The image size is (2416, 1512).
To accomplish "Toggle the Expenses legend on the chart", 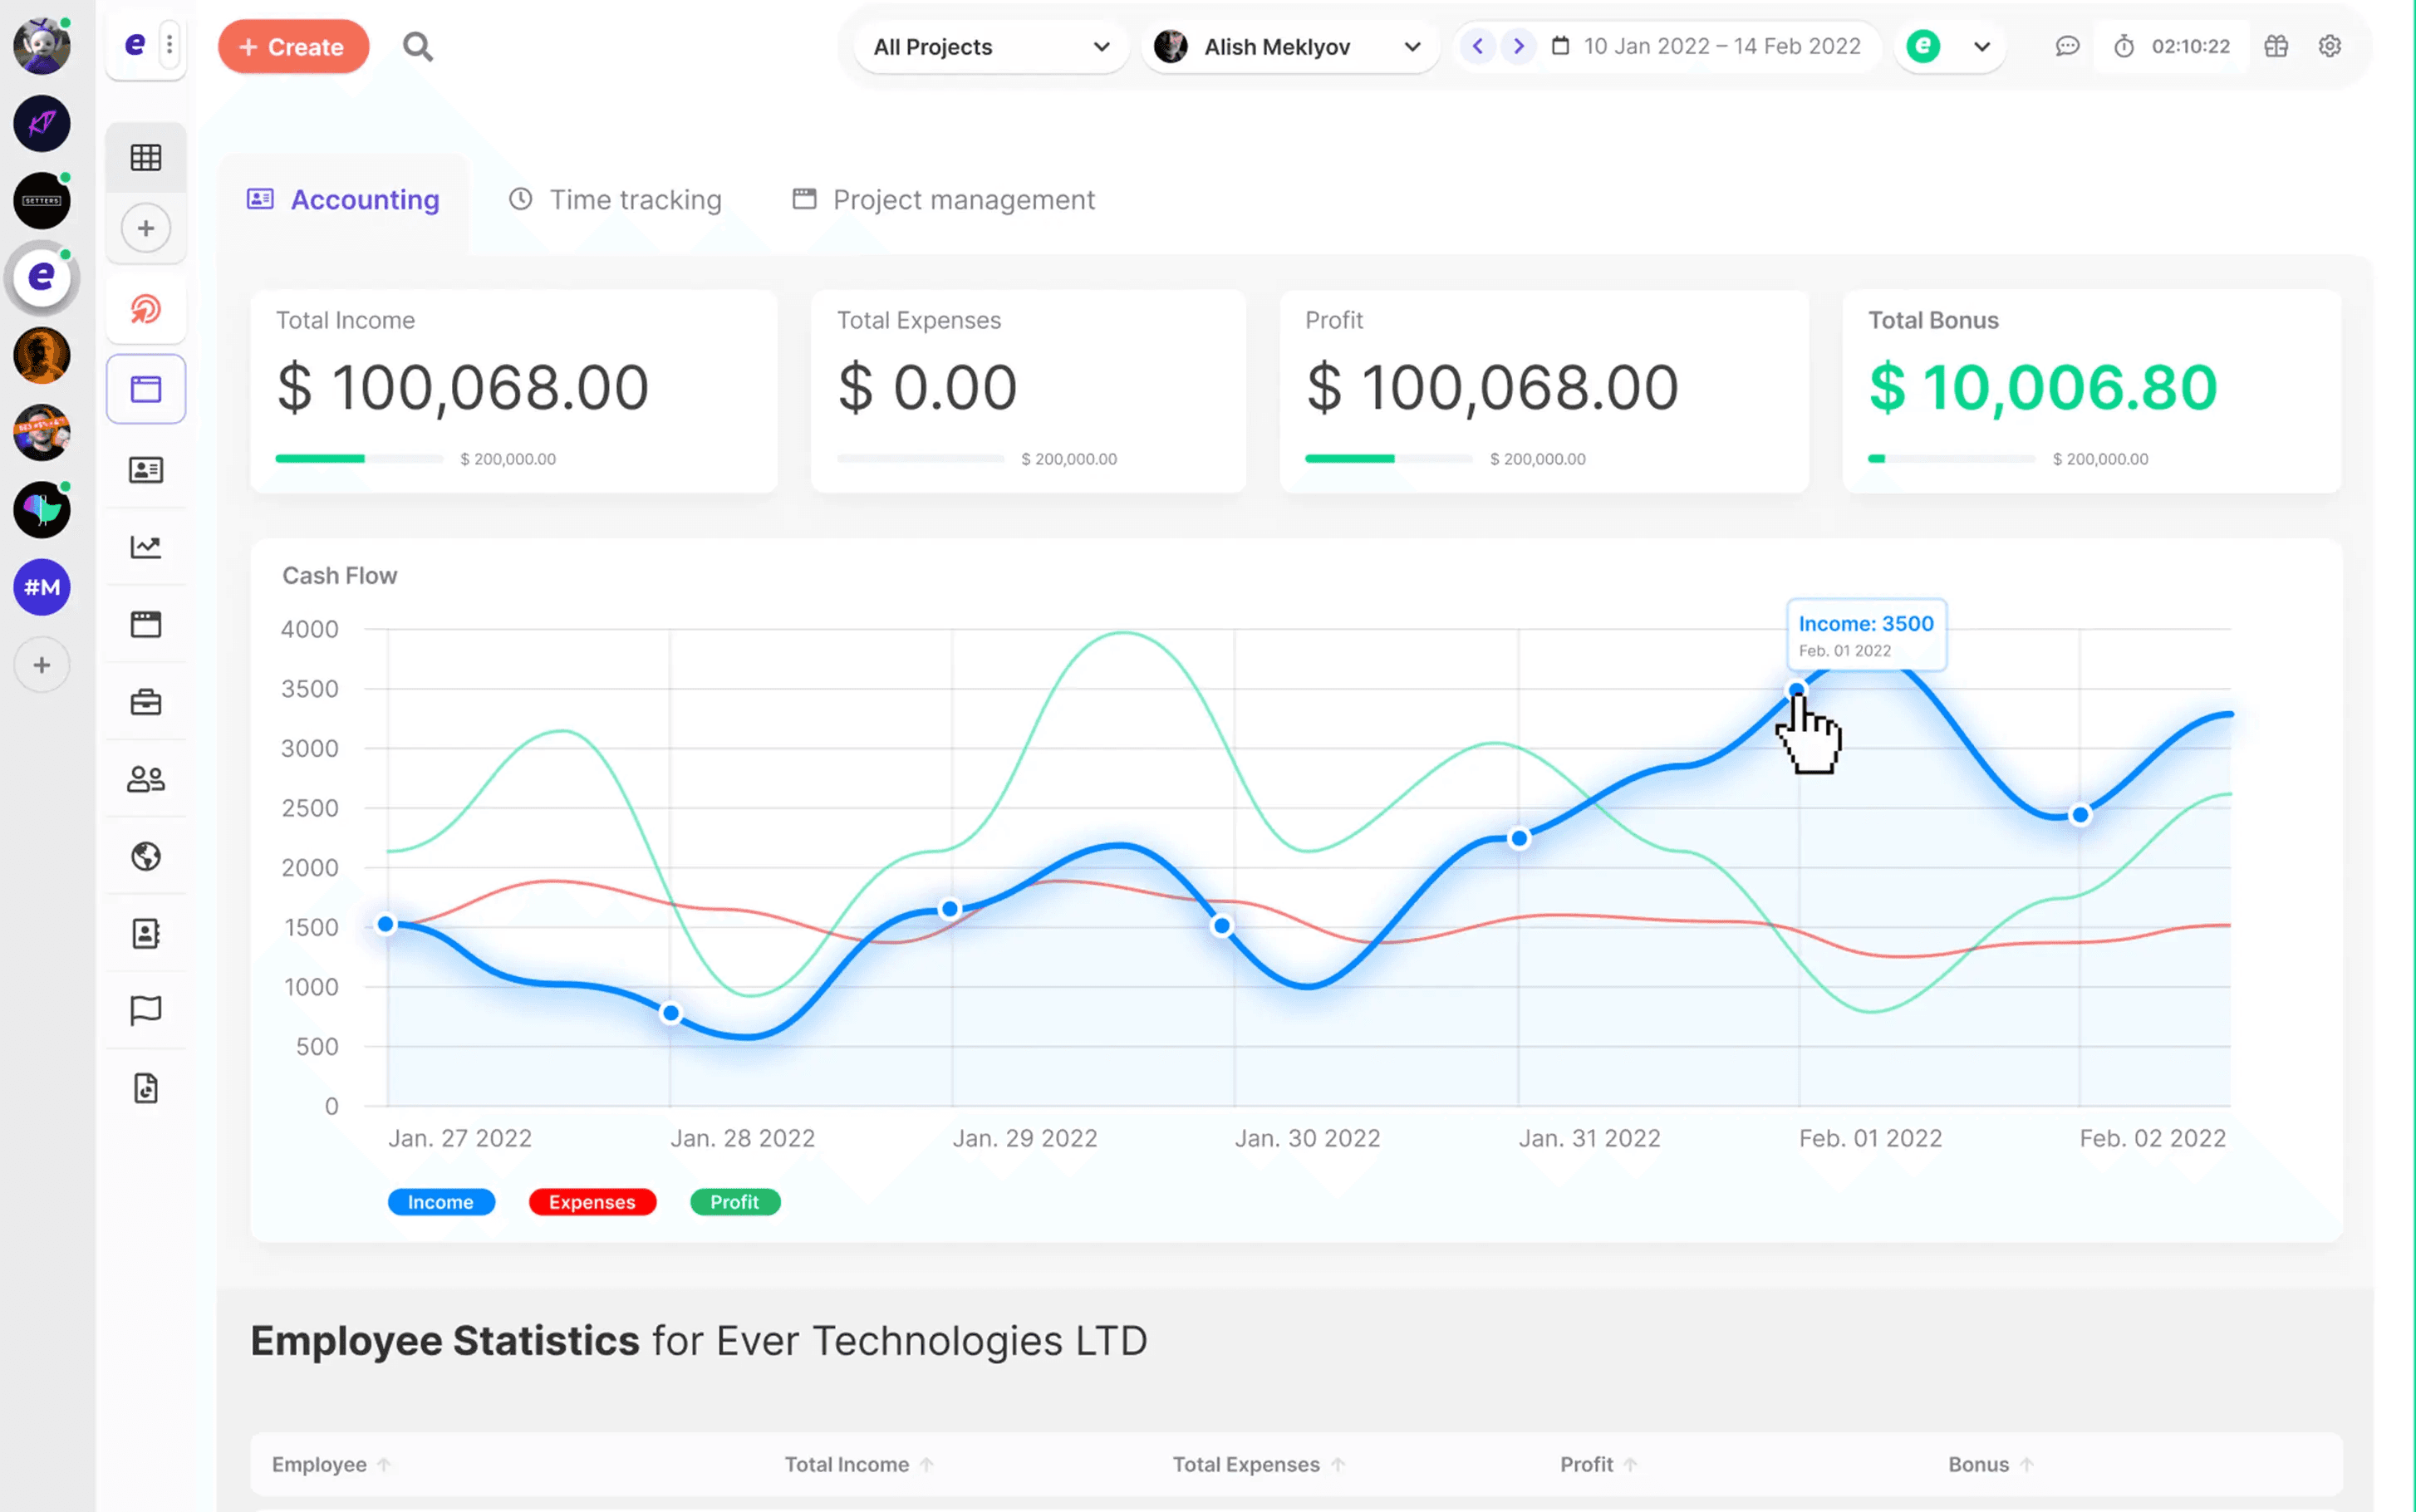I will coord(592,1201).
